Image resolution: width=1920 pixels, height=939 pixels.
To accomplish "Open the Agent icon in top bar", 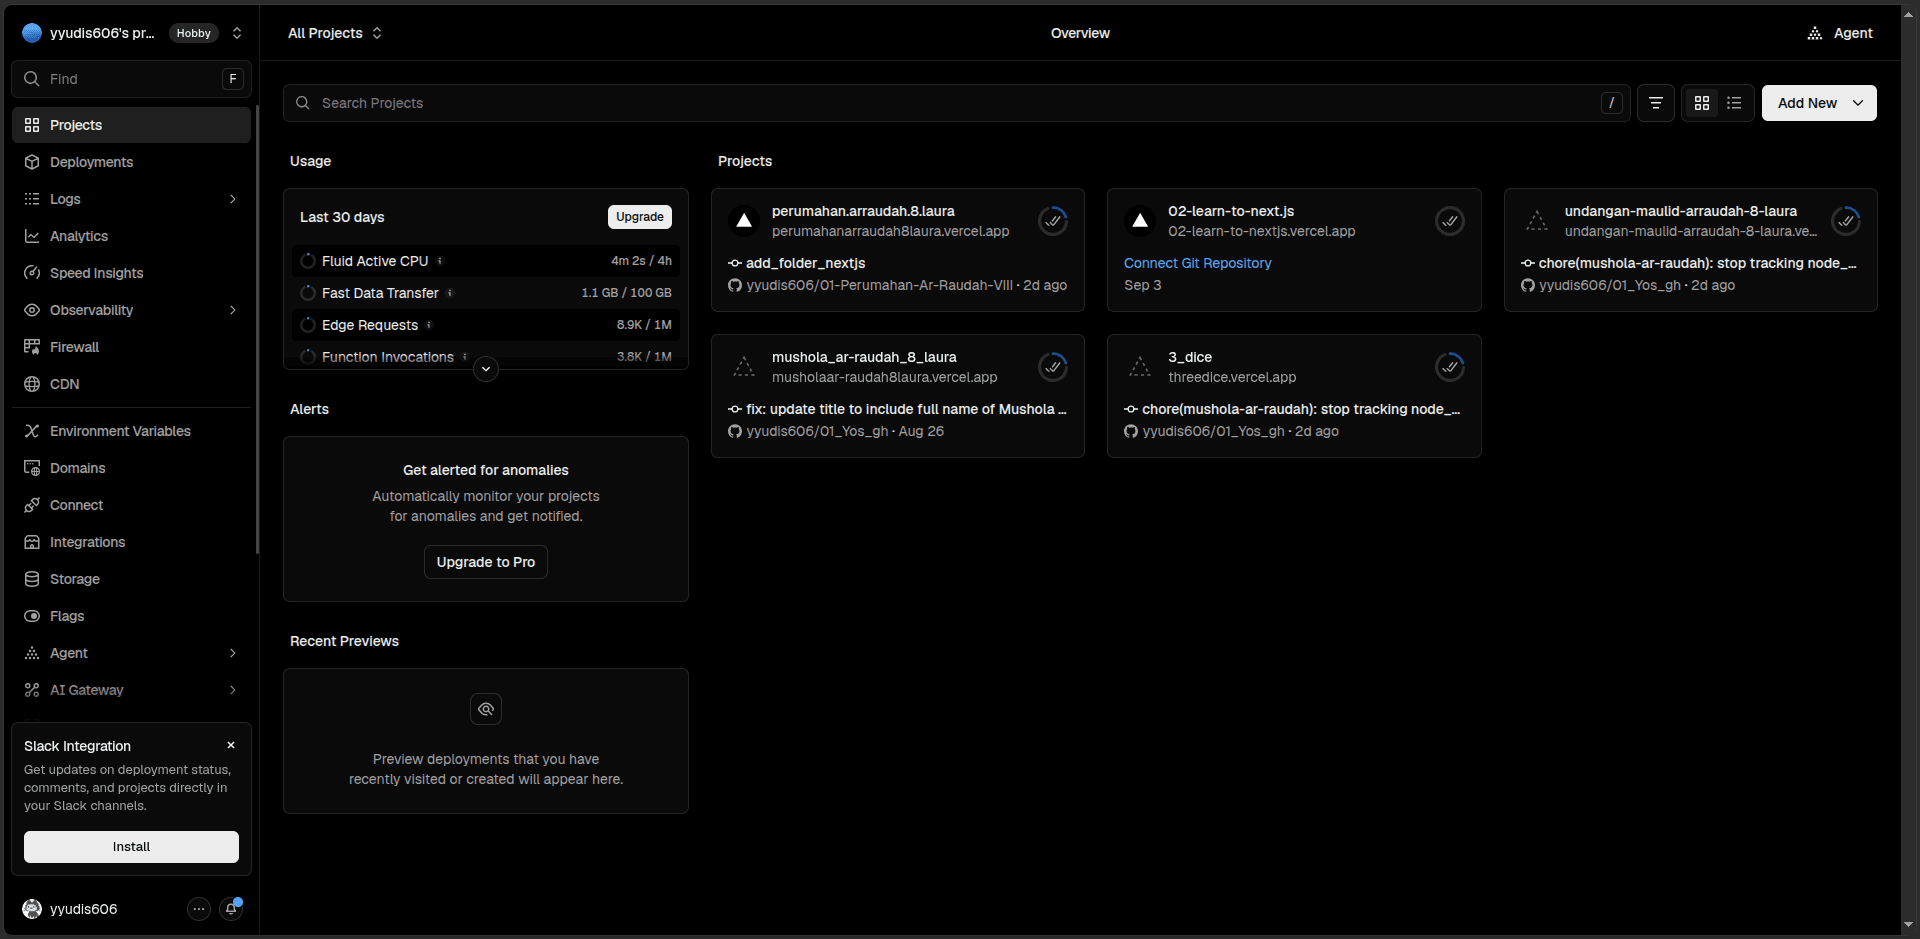I will pyautogui.click(x=1814, y=33).
